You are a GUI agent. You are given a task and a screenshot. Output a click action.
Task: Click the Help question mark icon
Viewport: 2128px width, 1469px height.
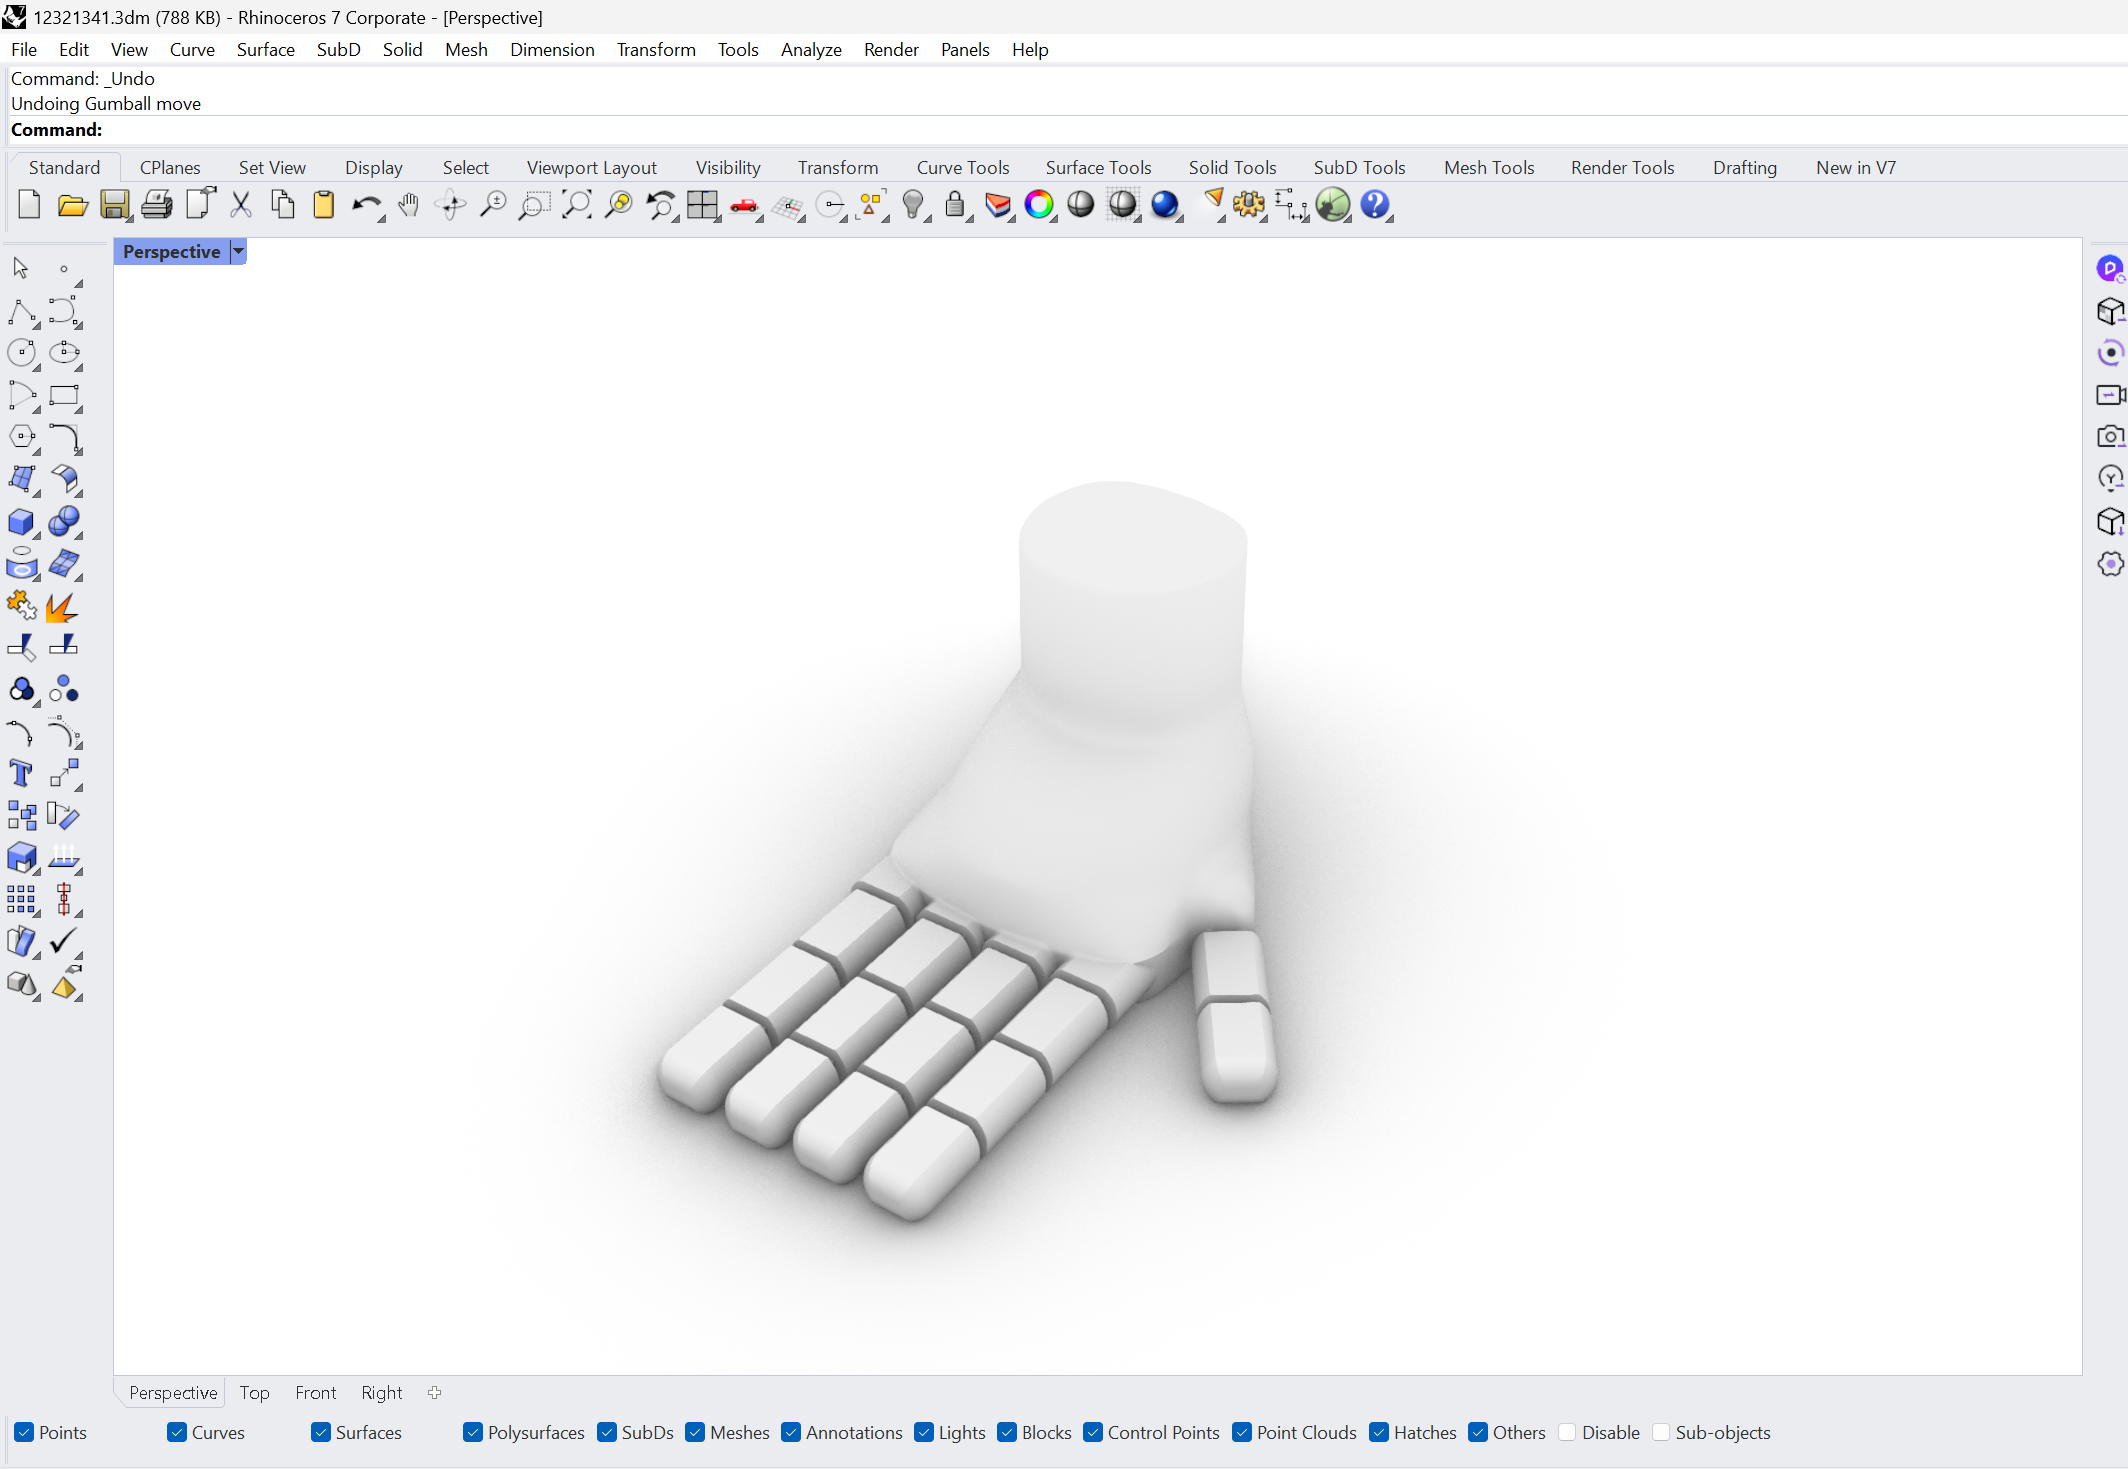coord(1375,205)
